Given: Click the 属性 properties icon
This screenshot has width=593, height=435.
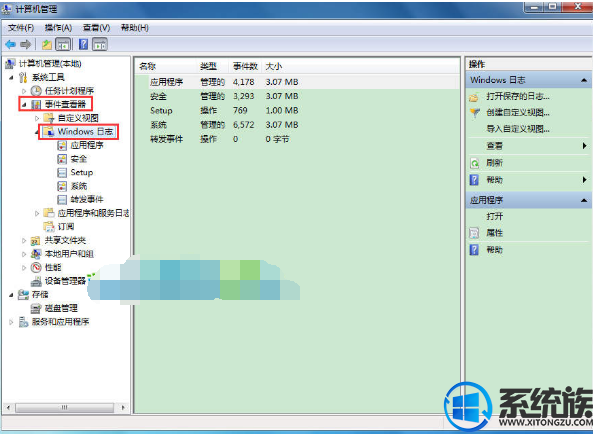Looking at the screenshot, I should coord(474,233).
